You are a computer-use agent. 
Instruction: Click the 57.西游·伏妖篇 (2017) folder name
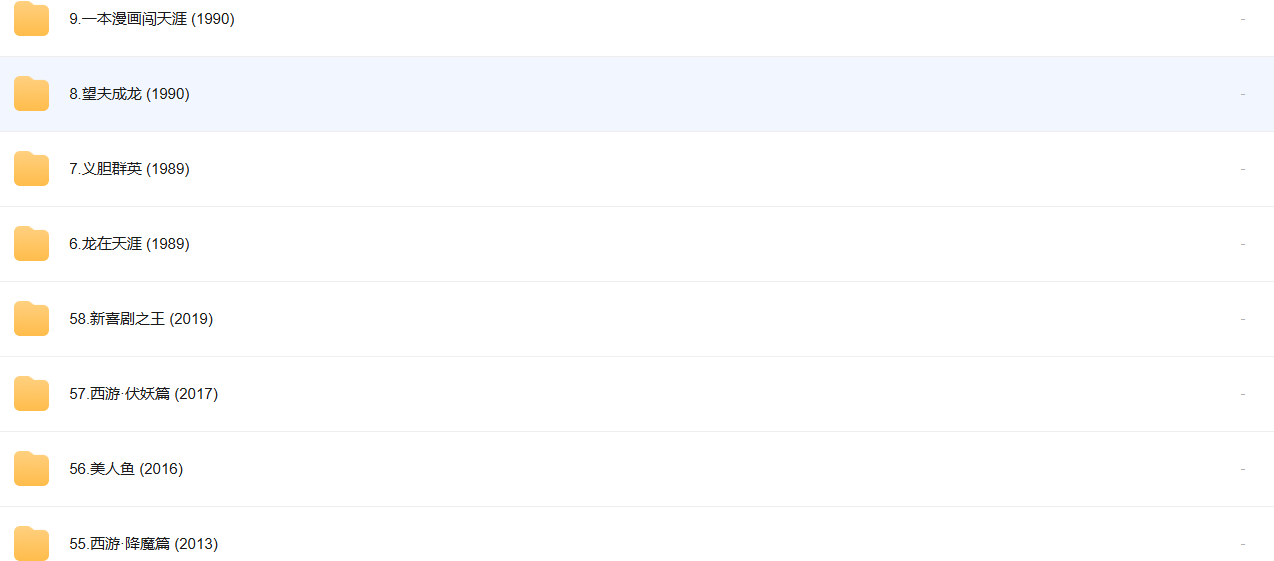pos(143,394)
